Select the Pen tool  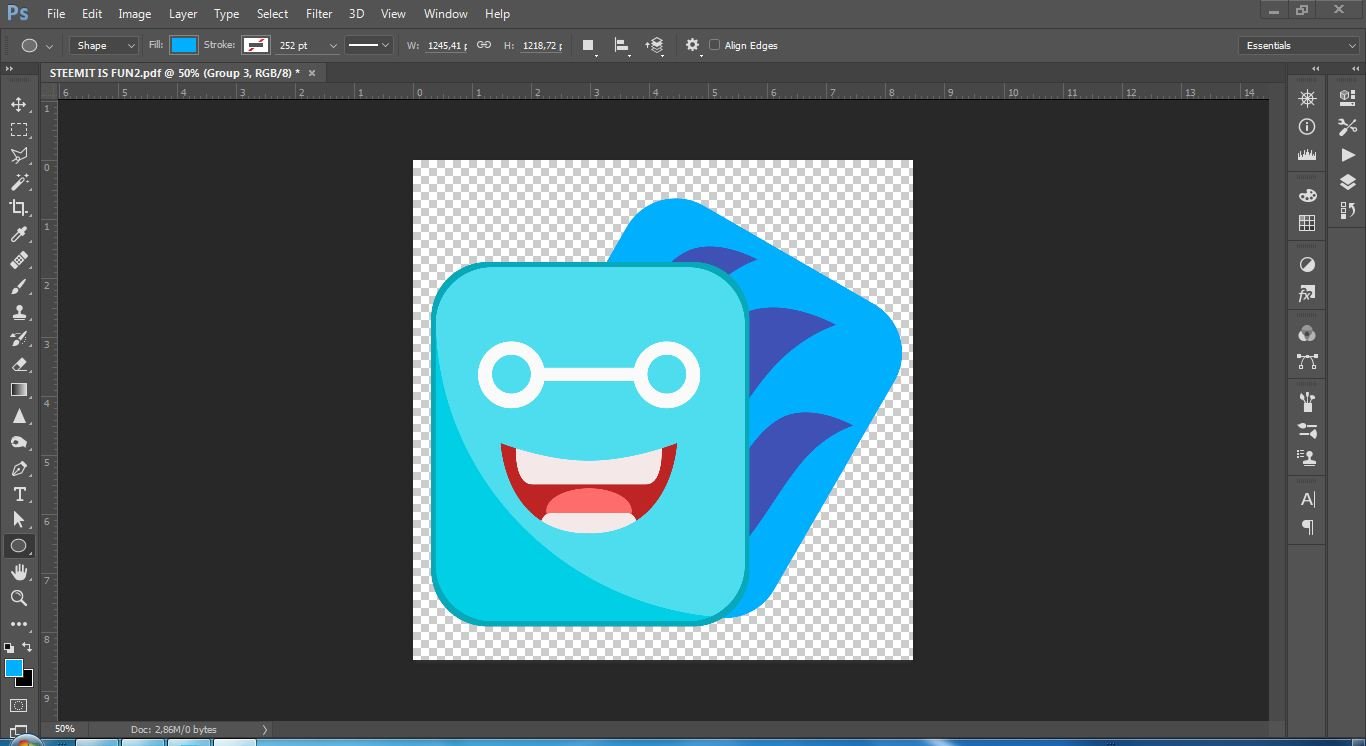(19, 468)
